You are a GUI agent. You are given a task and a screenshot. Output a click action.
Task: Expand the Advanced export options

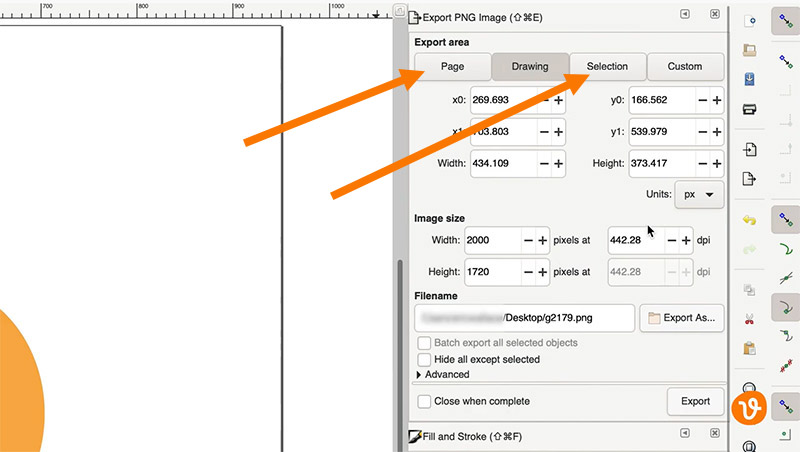pos(419,374)
